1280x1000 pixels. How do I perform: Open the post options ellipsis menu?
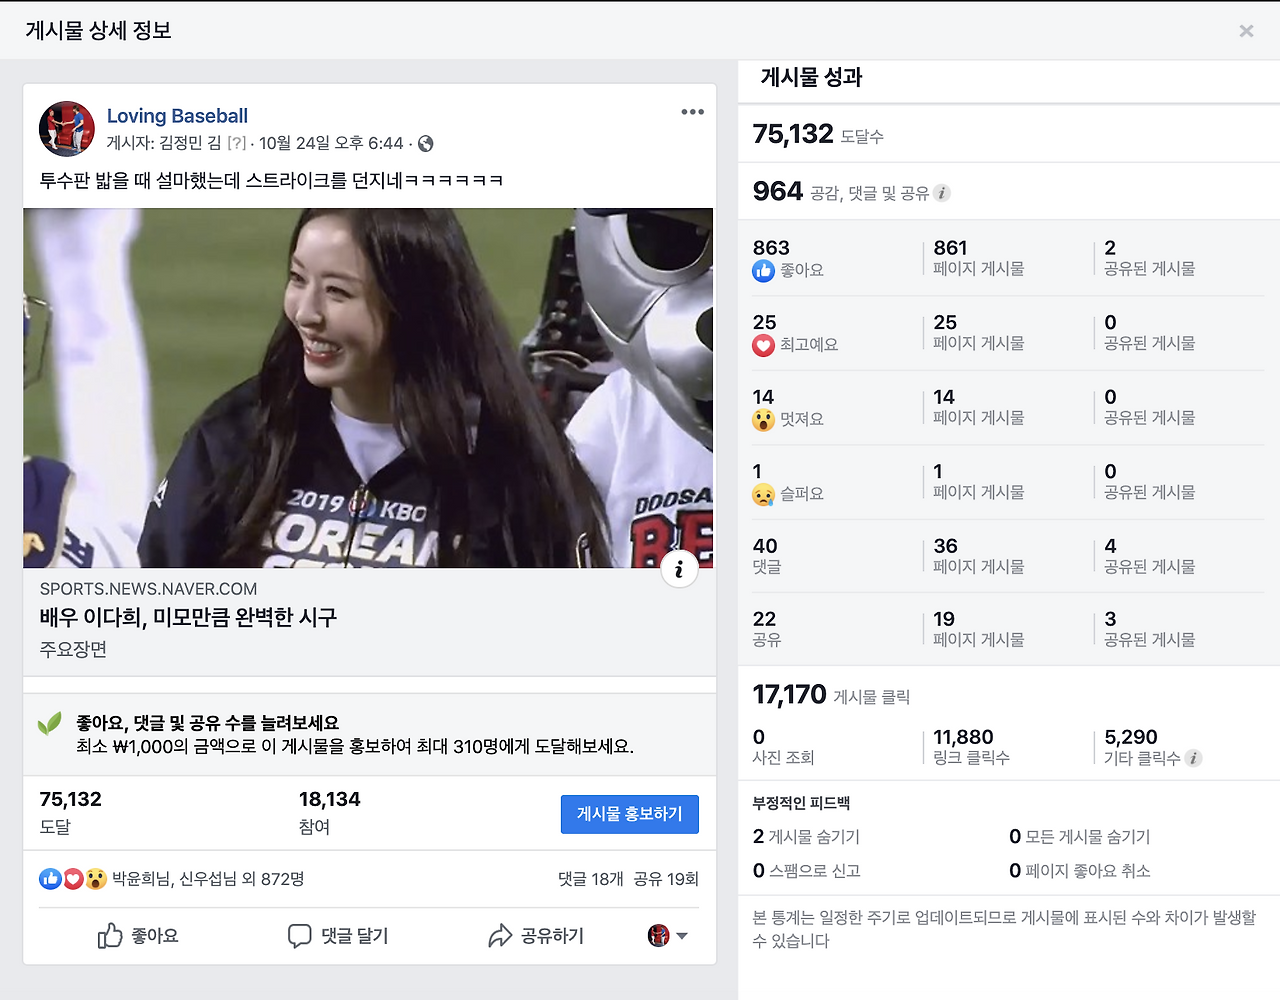(x=692, y=112)
